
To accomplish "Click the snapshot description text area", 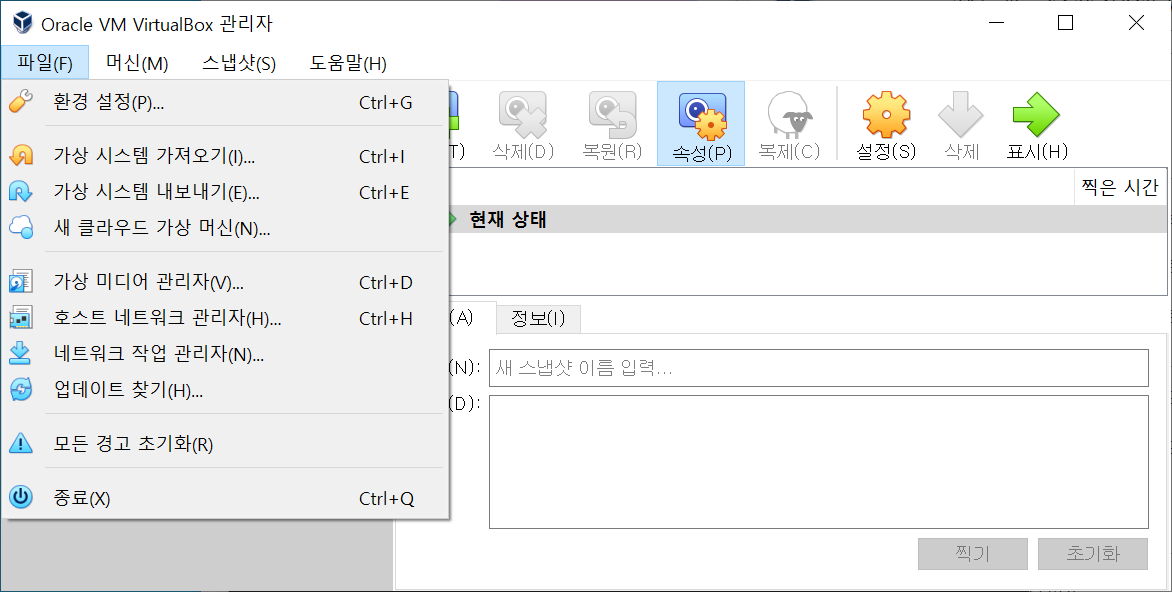I will tap(818, 462).
